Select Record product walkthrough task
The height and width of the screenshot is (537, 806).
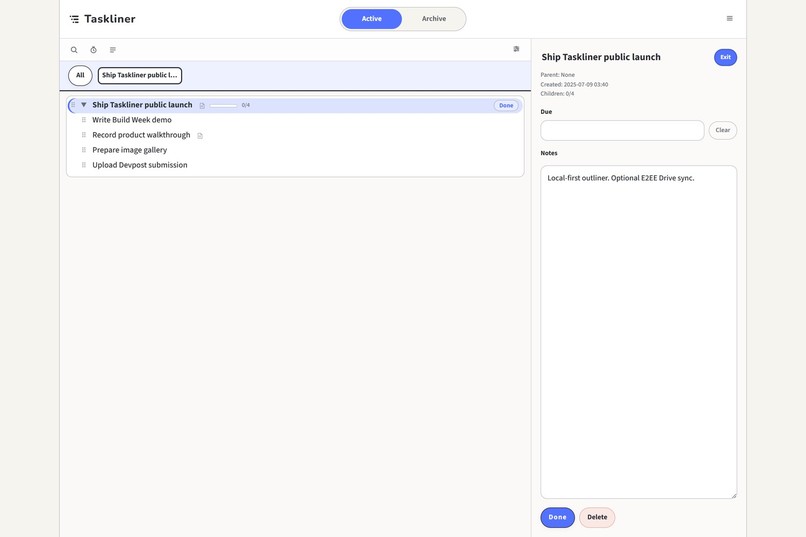coord(141,135)
